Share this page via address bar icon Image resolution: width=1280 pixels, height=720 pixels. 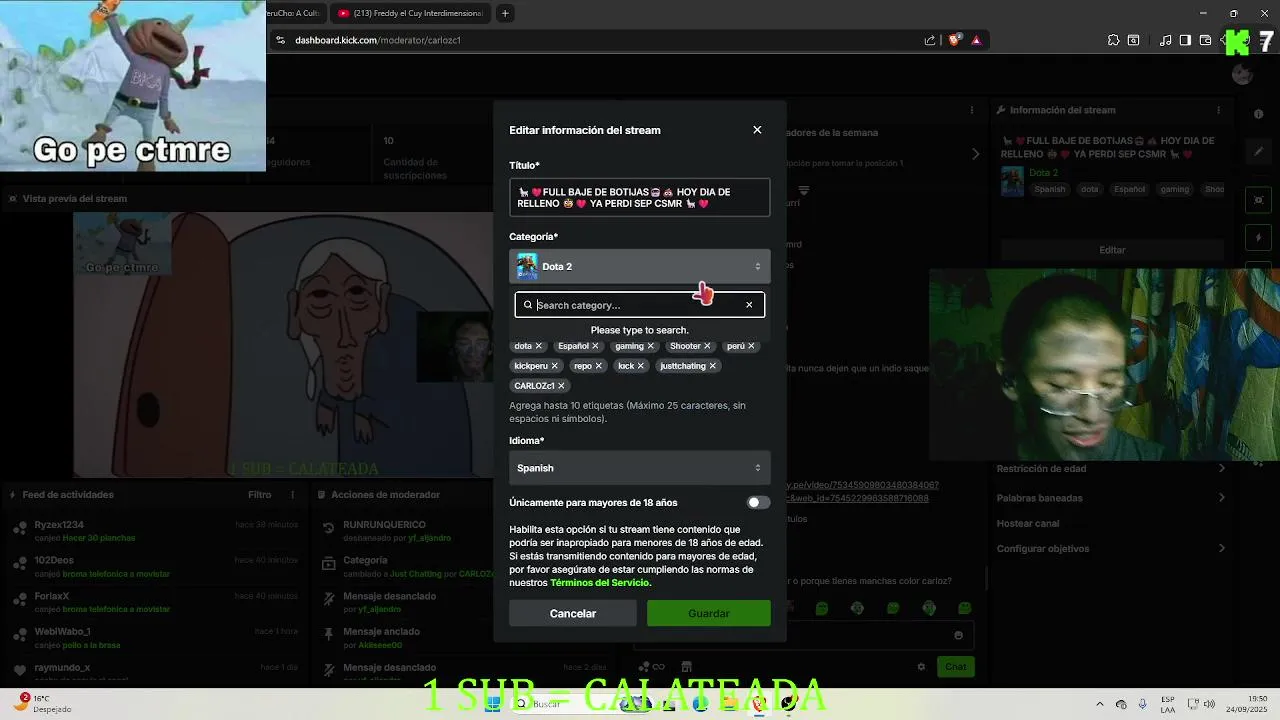tap(930, 40)
